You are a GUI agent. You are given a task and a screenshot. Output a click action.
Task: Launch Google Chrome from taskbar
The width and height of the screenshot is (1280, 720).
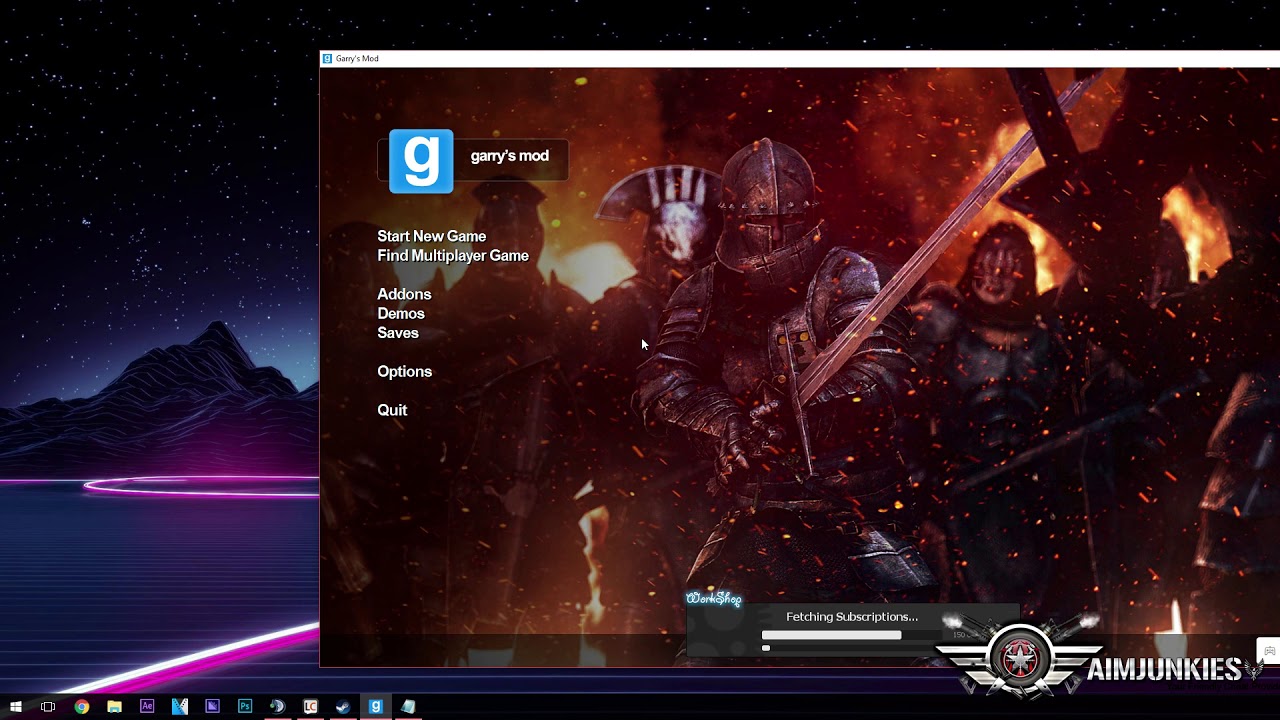tap(81, 707)
